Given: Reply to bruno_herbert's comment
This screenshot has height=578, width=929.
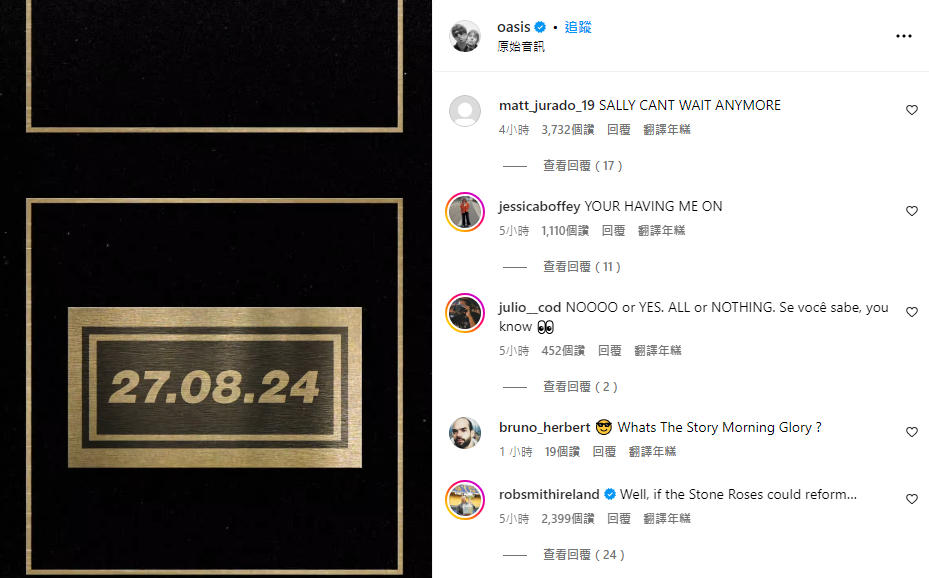Looking at the screenshot, I should tap(604, 452).
